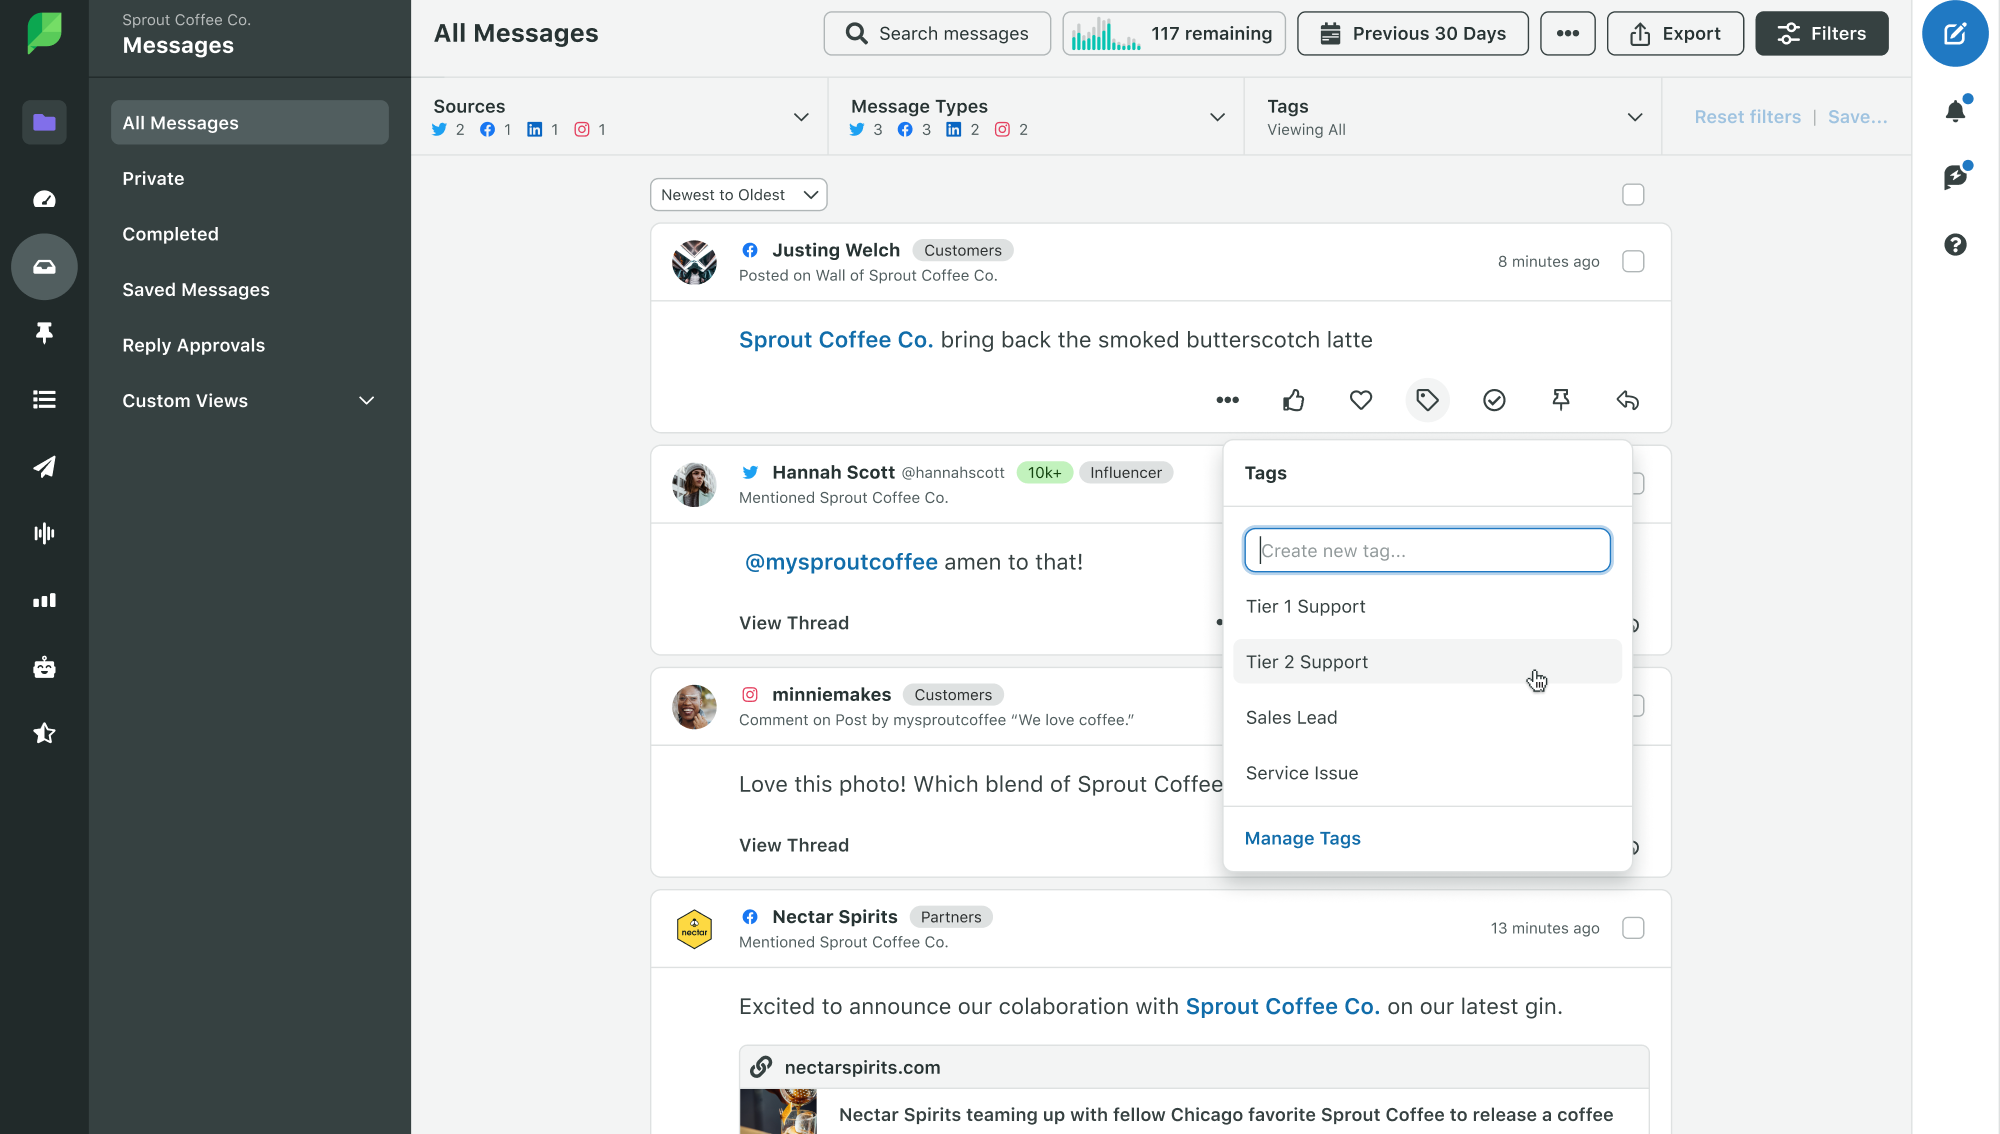Expand the Tags filter dropdown

(x=1454, y=117)
